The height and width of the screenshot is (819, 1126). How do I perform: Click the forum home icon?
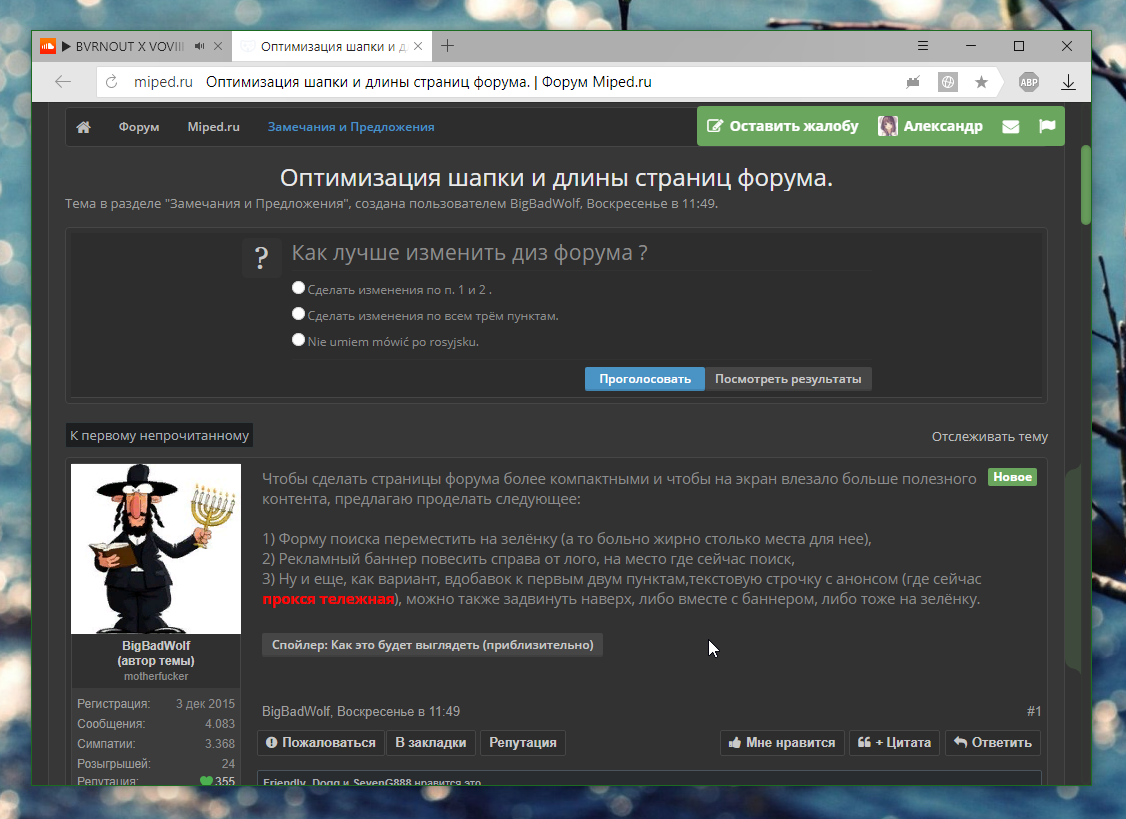pos(83,127)
